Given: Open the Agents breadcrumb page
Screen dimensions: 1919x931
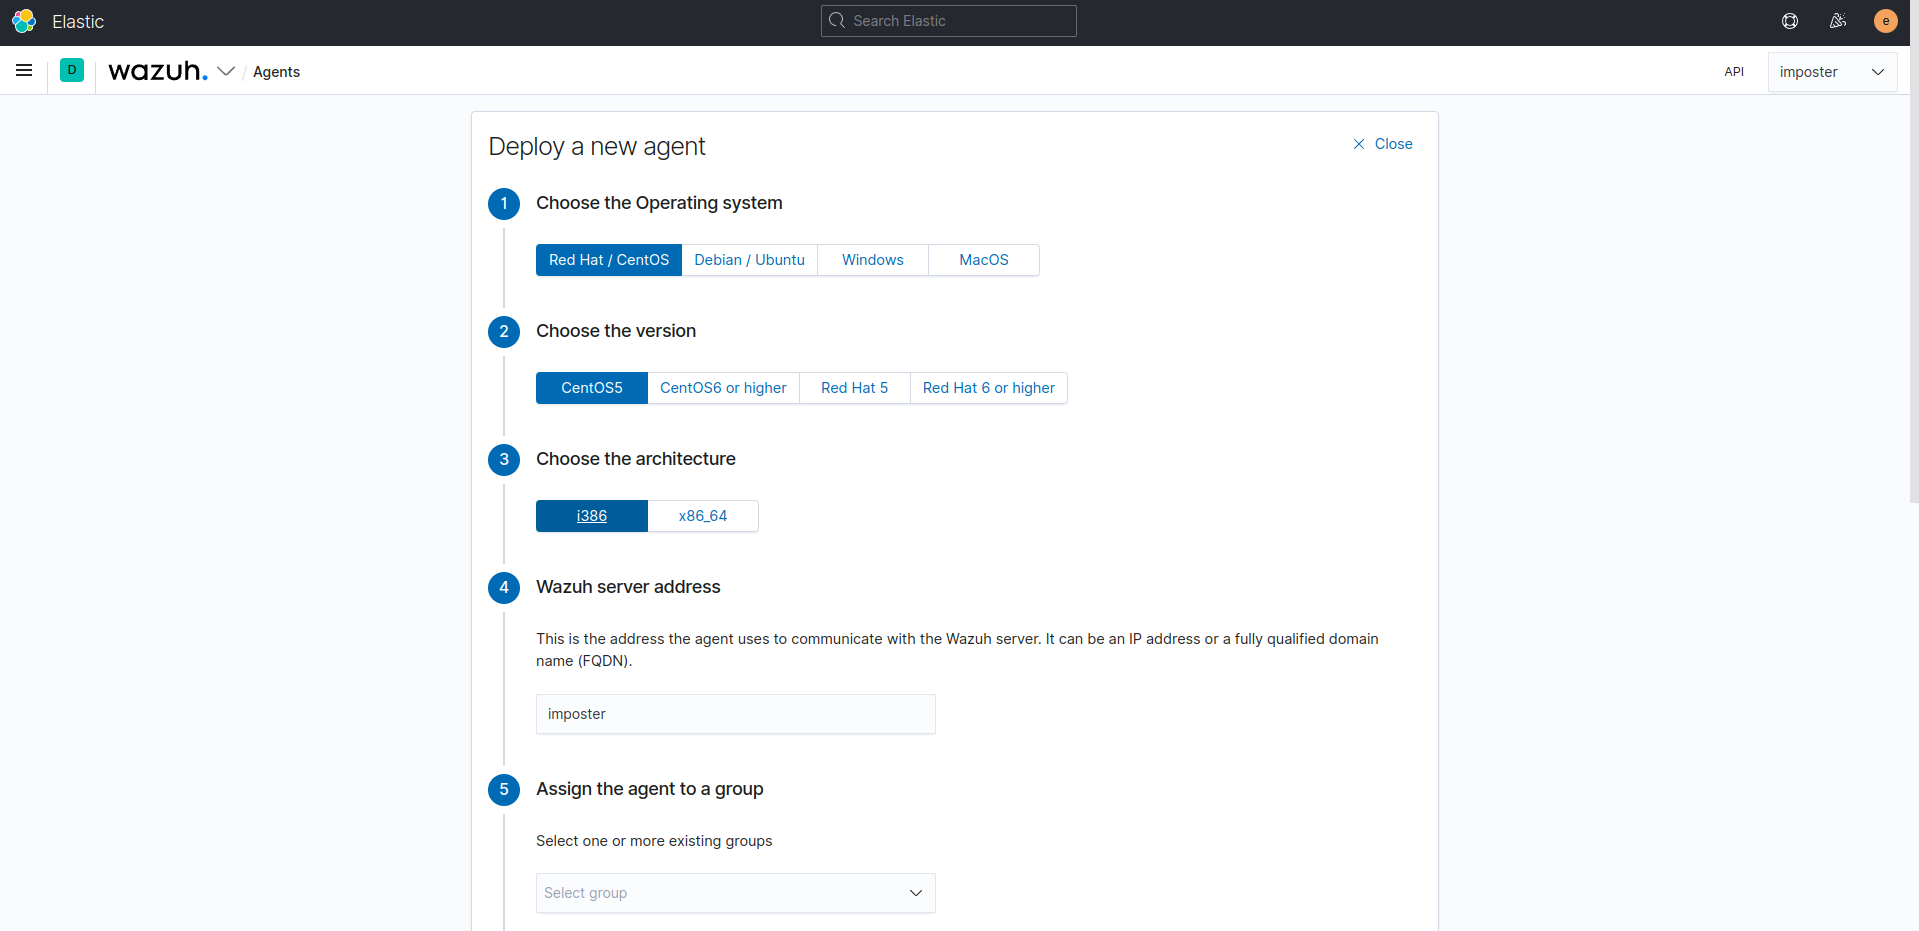Looking at the screenshot, I should click(276, 71).
